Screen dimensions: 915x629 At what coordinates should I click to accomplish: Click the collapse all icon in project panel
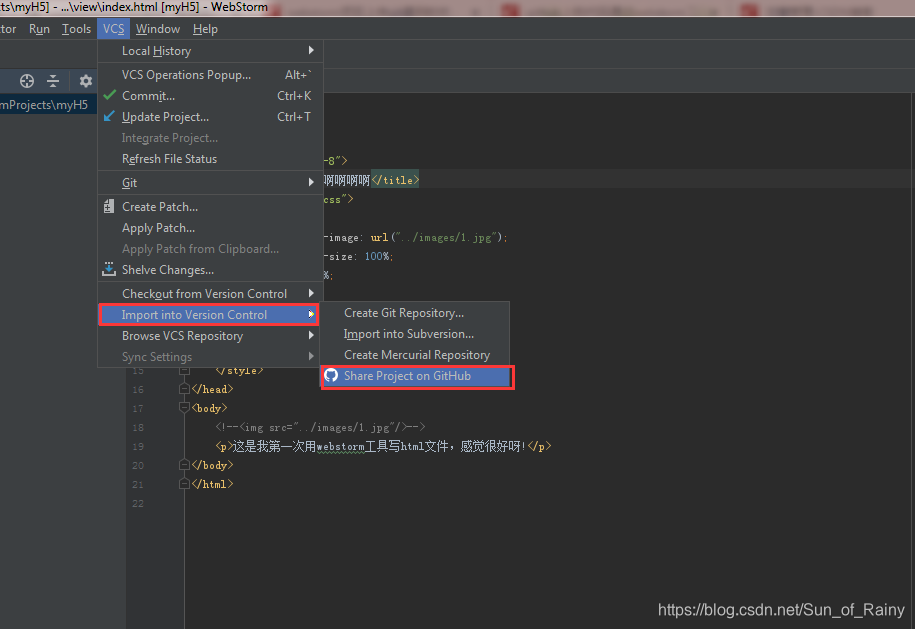pyautogui.click(x=53, y=81)
